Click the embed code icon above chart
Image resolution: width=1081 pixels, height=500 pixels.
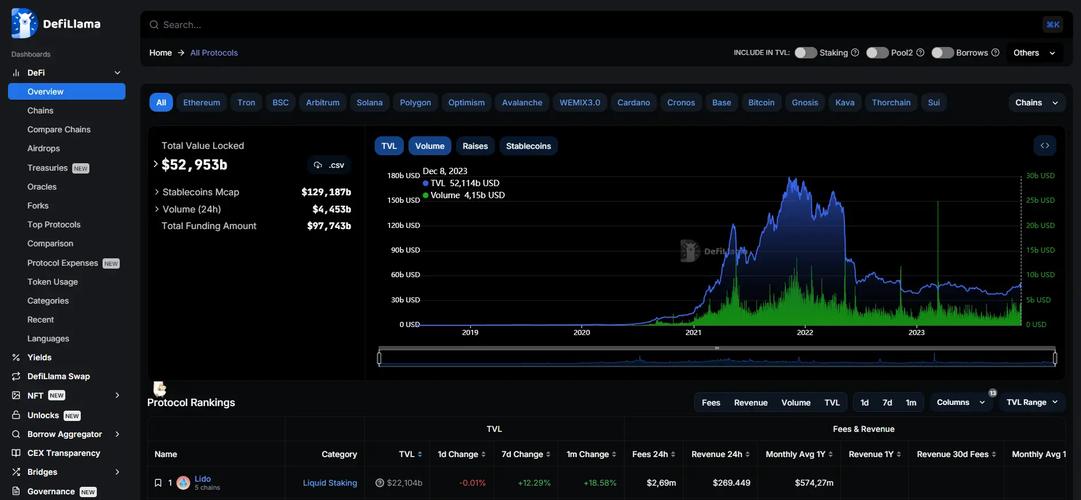click(x=1044, y=146)
